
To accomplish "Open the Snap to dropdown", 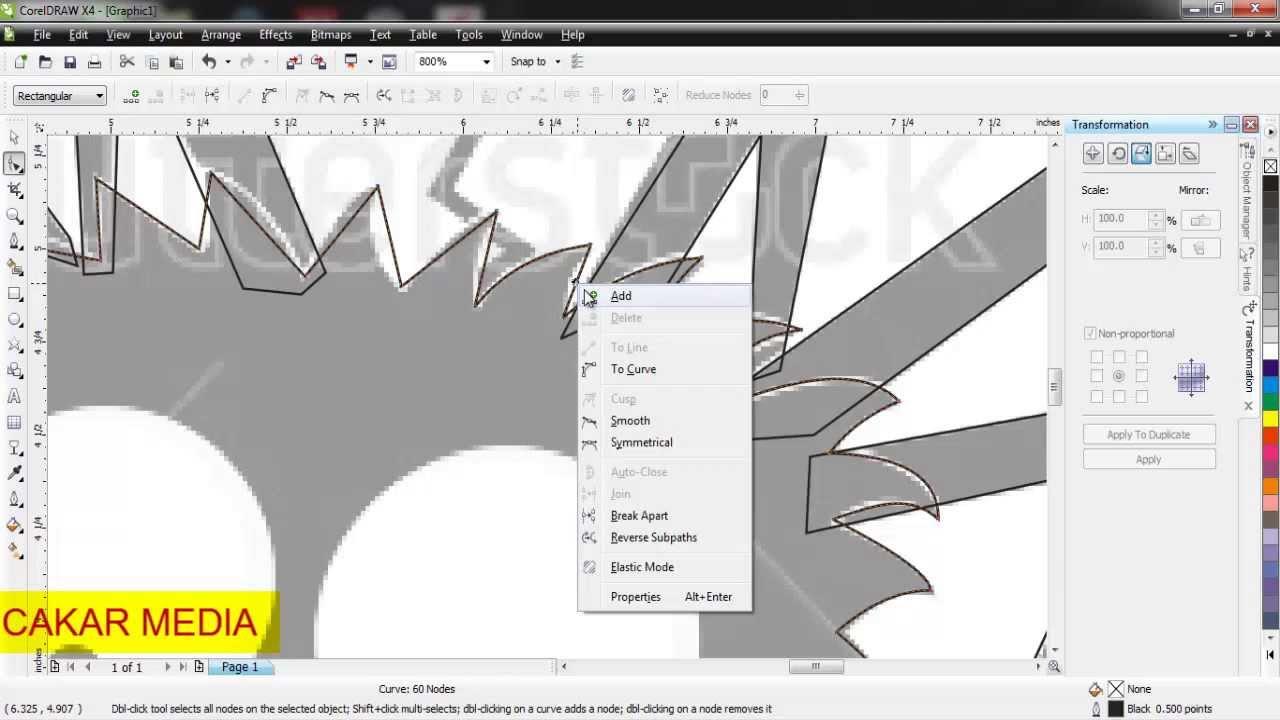I will click(558, 62).
